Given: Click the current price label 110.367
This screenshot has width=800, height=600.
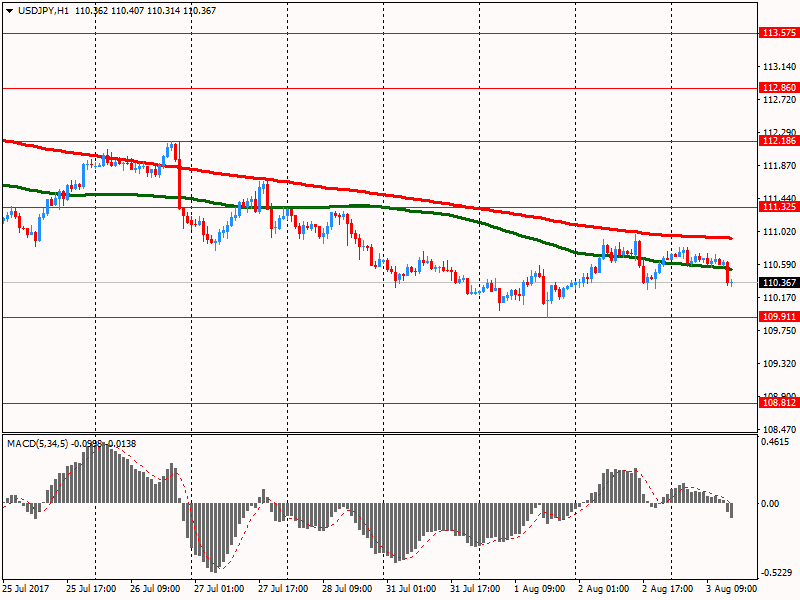Looking at the screenshot, I should [x=779, y=283].
